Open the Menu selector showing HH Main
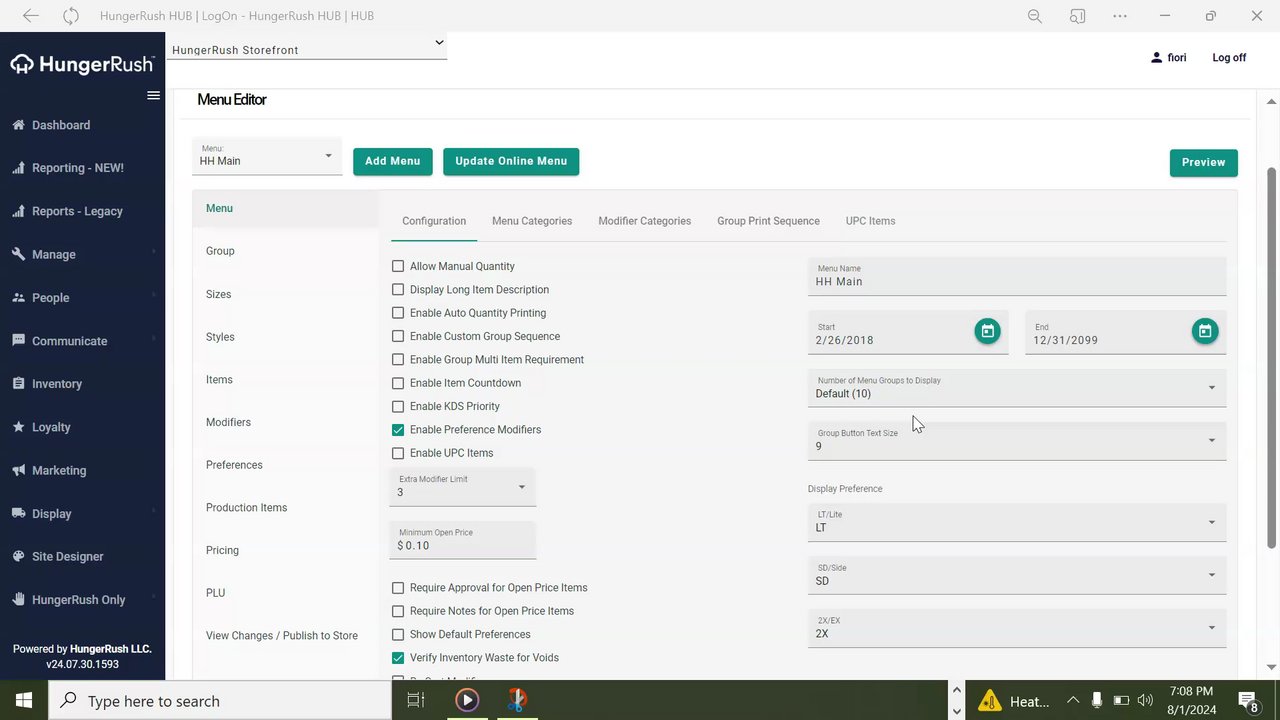This screenshot has width=1280, height=720. (267, 156)
